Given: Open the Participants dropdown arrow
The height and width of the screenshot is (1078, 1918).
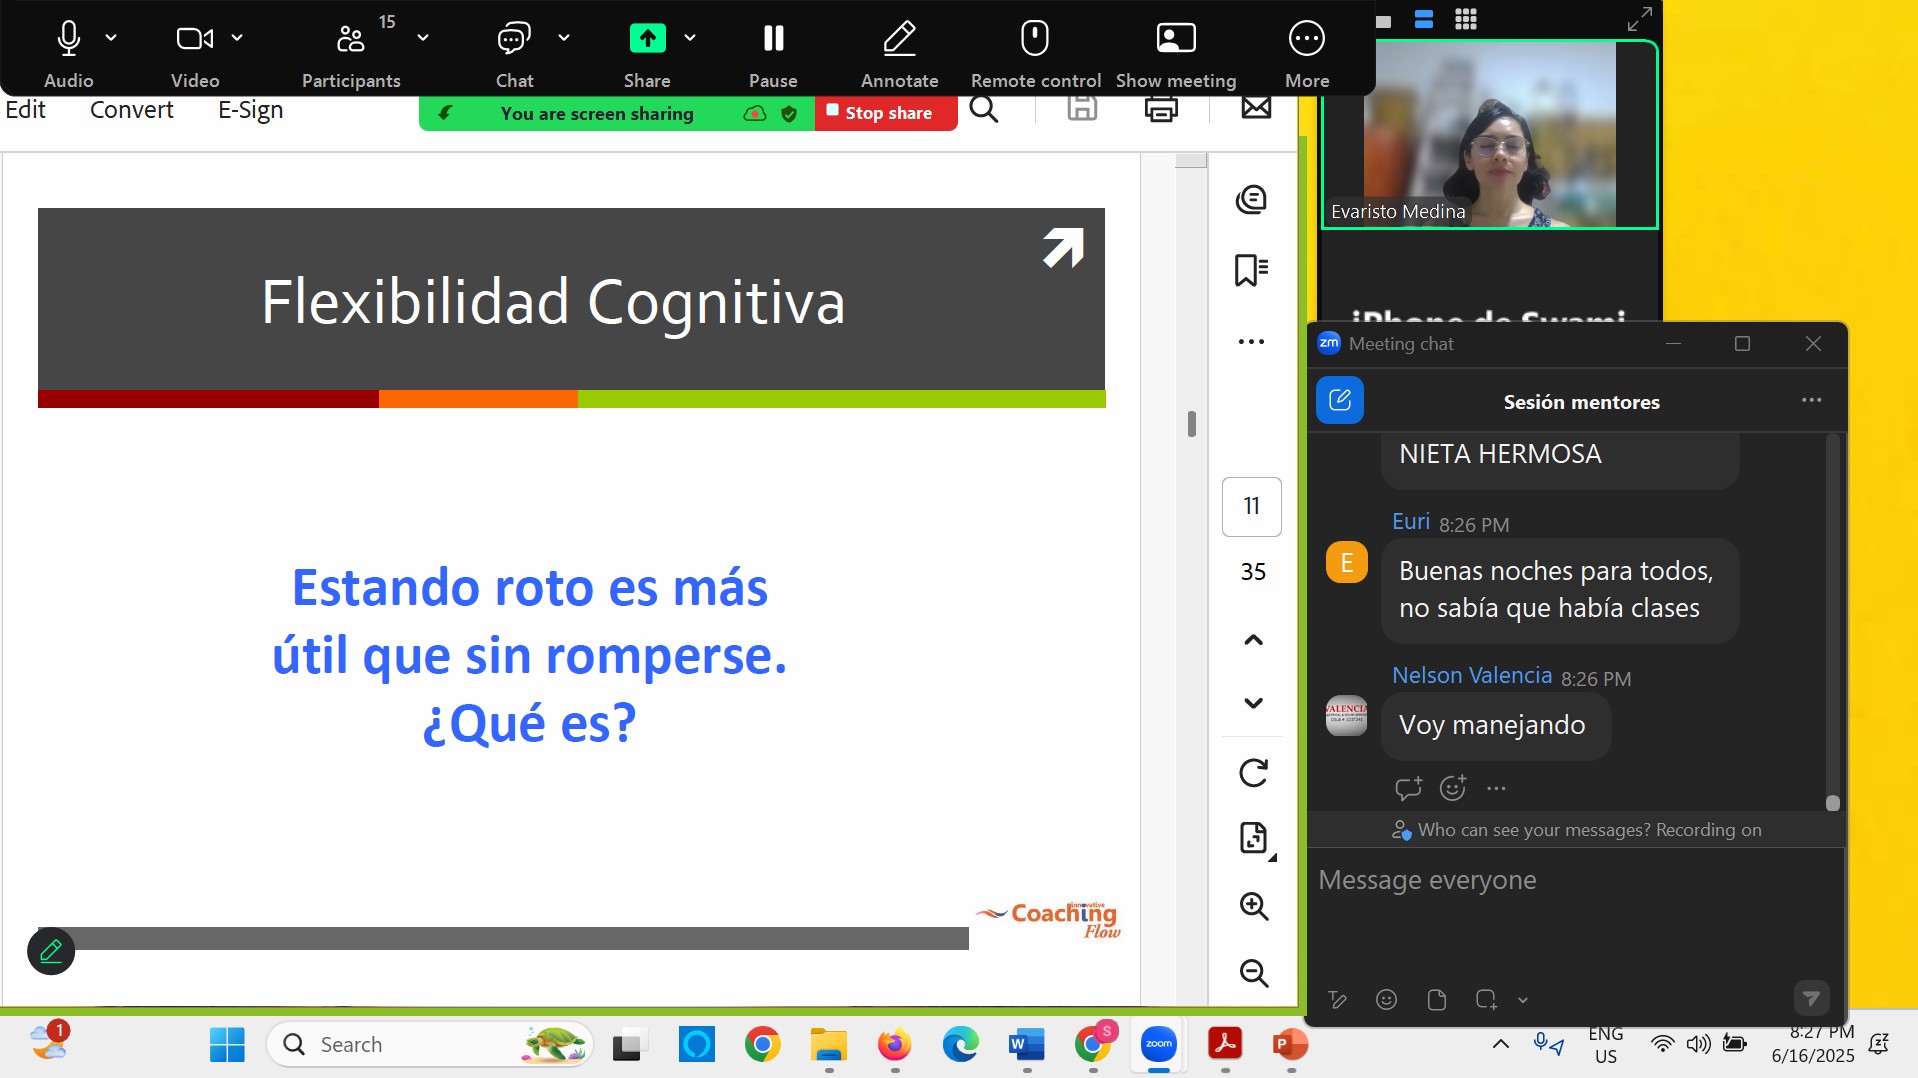Looking at the screenshot, I should tap(423, 38).
